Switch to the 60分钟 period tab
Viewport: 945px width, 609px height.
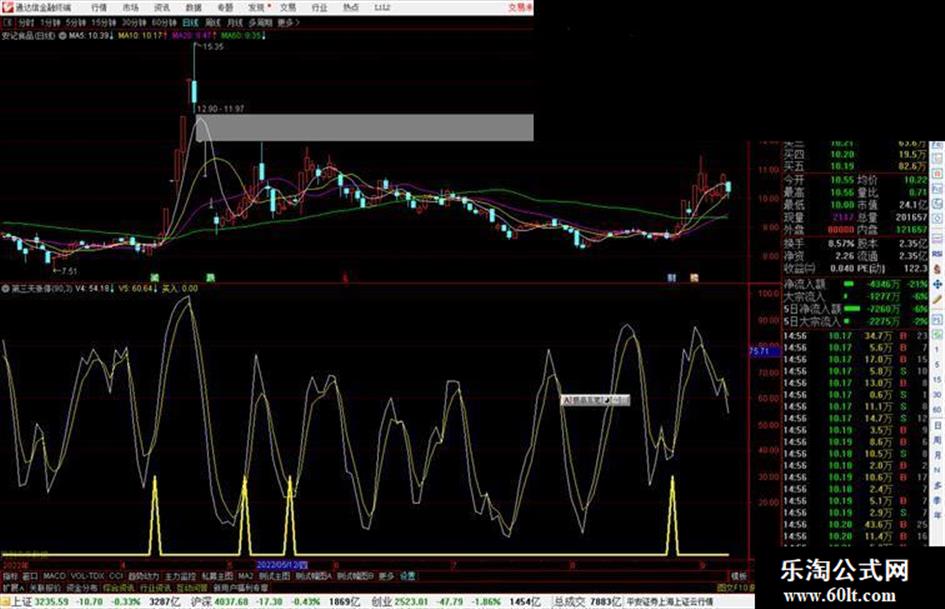click(x=164, y=22)
